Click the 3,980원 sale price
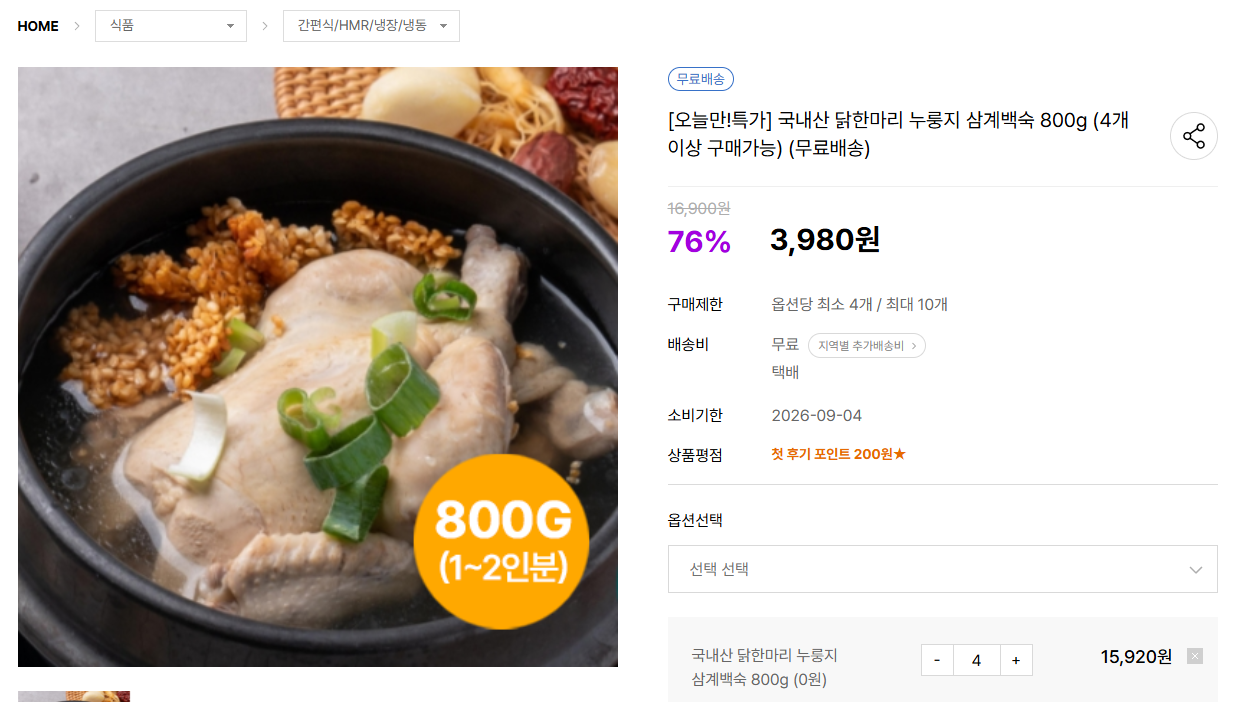 (825, 240)
